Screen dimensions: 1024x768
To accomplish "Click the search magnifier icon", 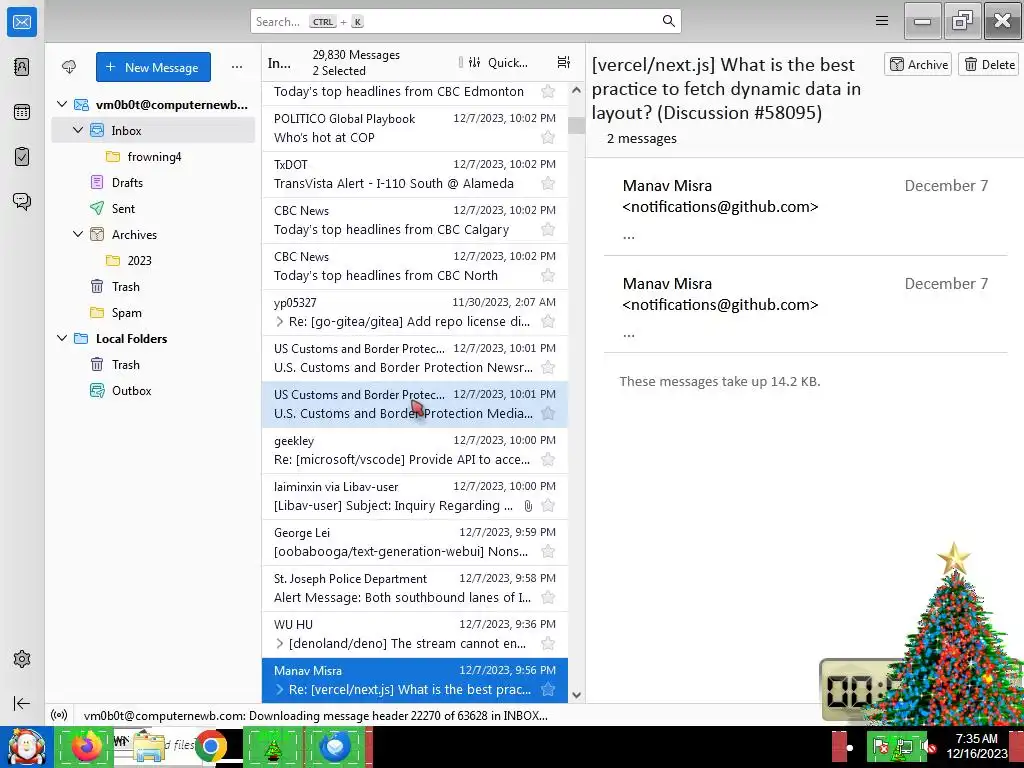I will (x=668, y=21).
